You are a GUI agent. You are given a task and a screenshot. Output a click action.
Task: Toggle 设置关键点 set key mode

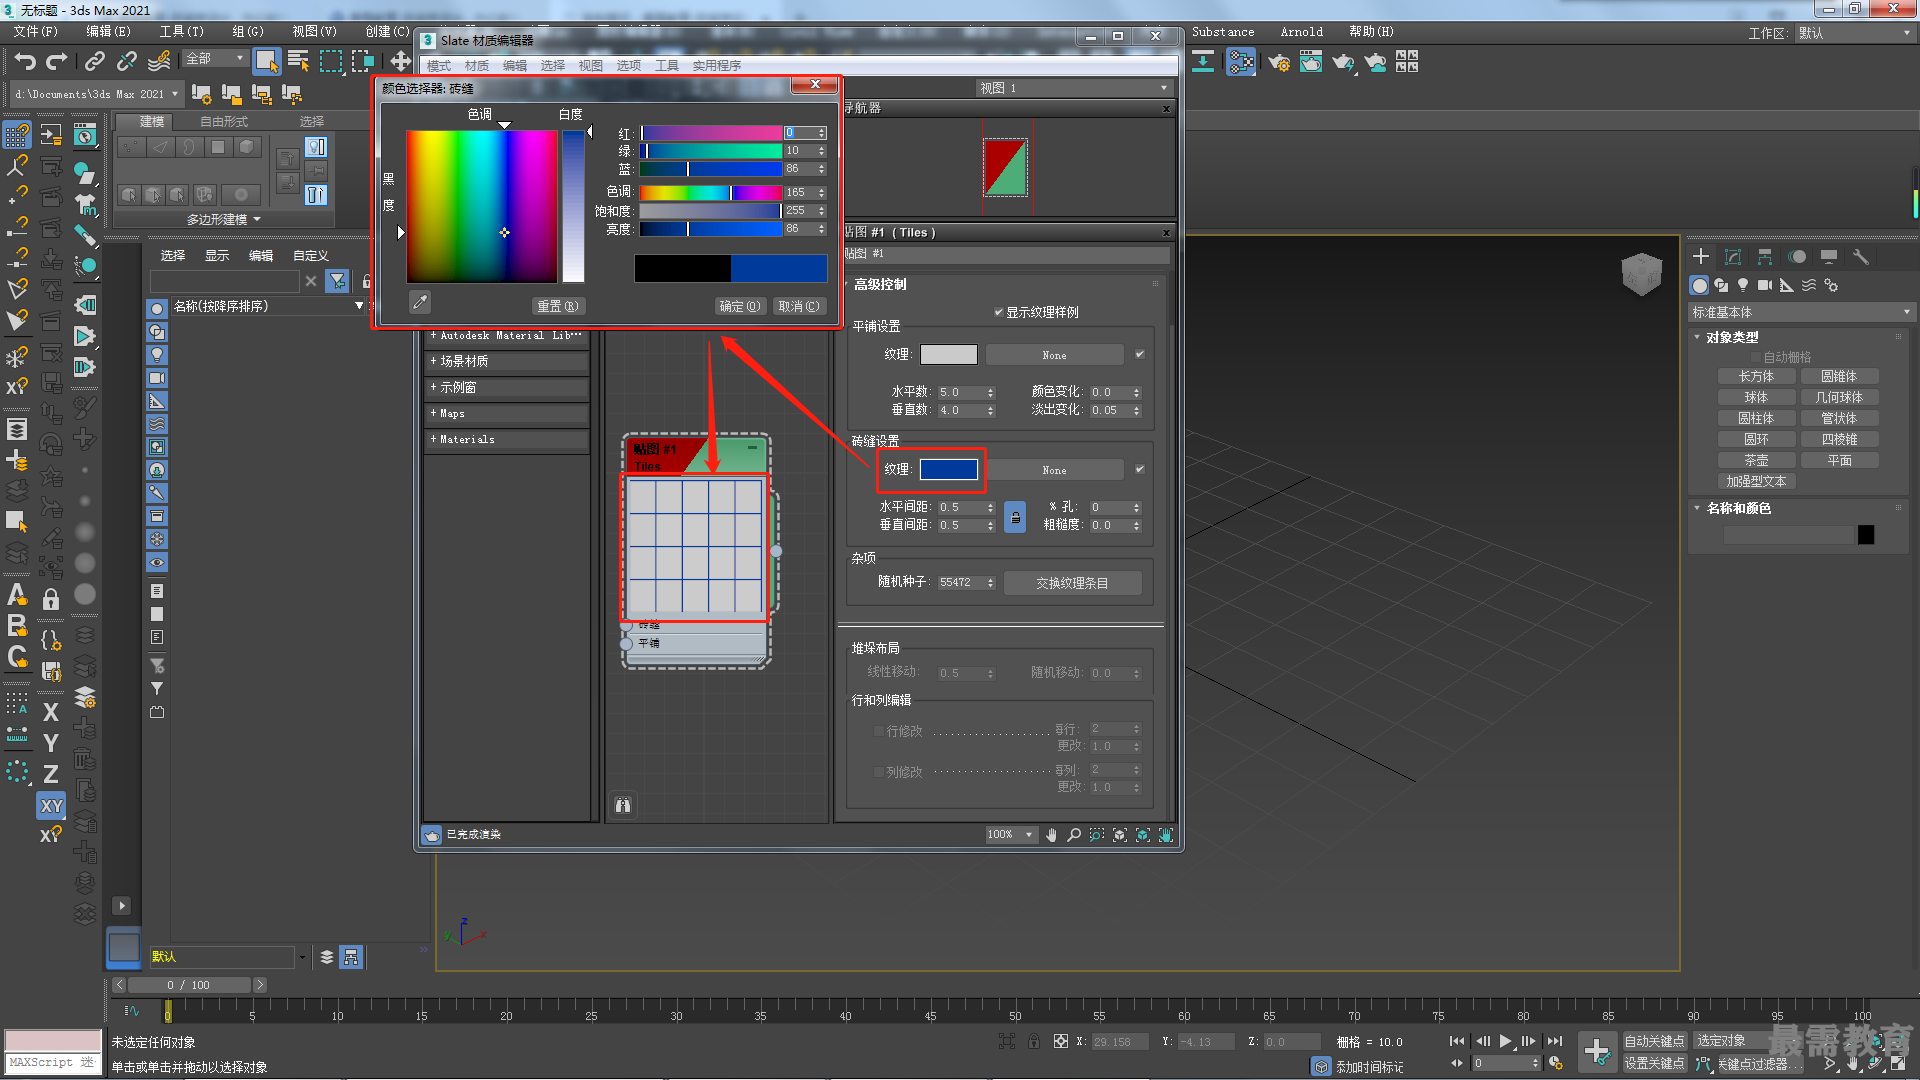coord(1655,1064)
